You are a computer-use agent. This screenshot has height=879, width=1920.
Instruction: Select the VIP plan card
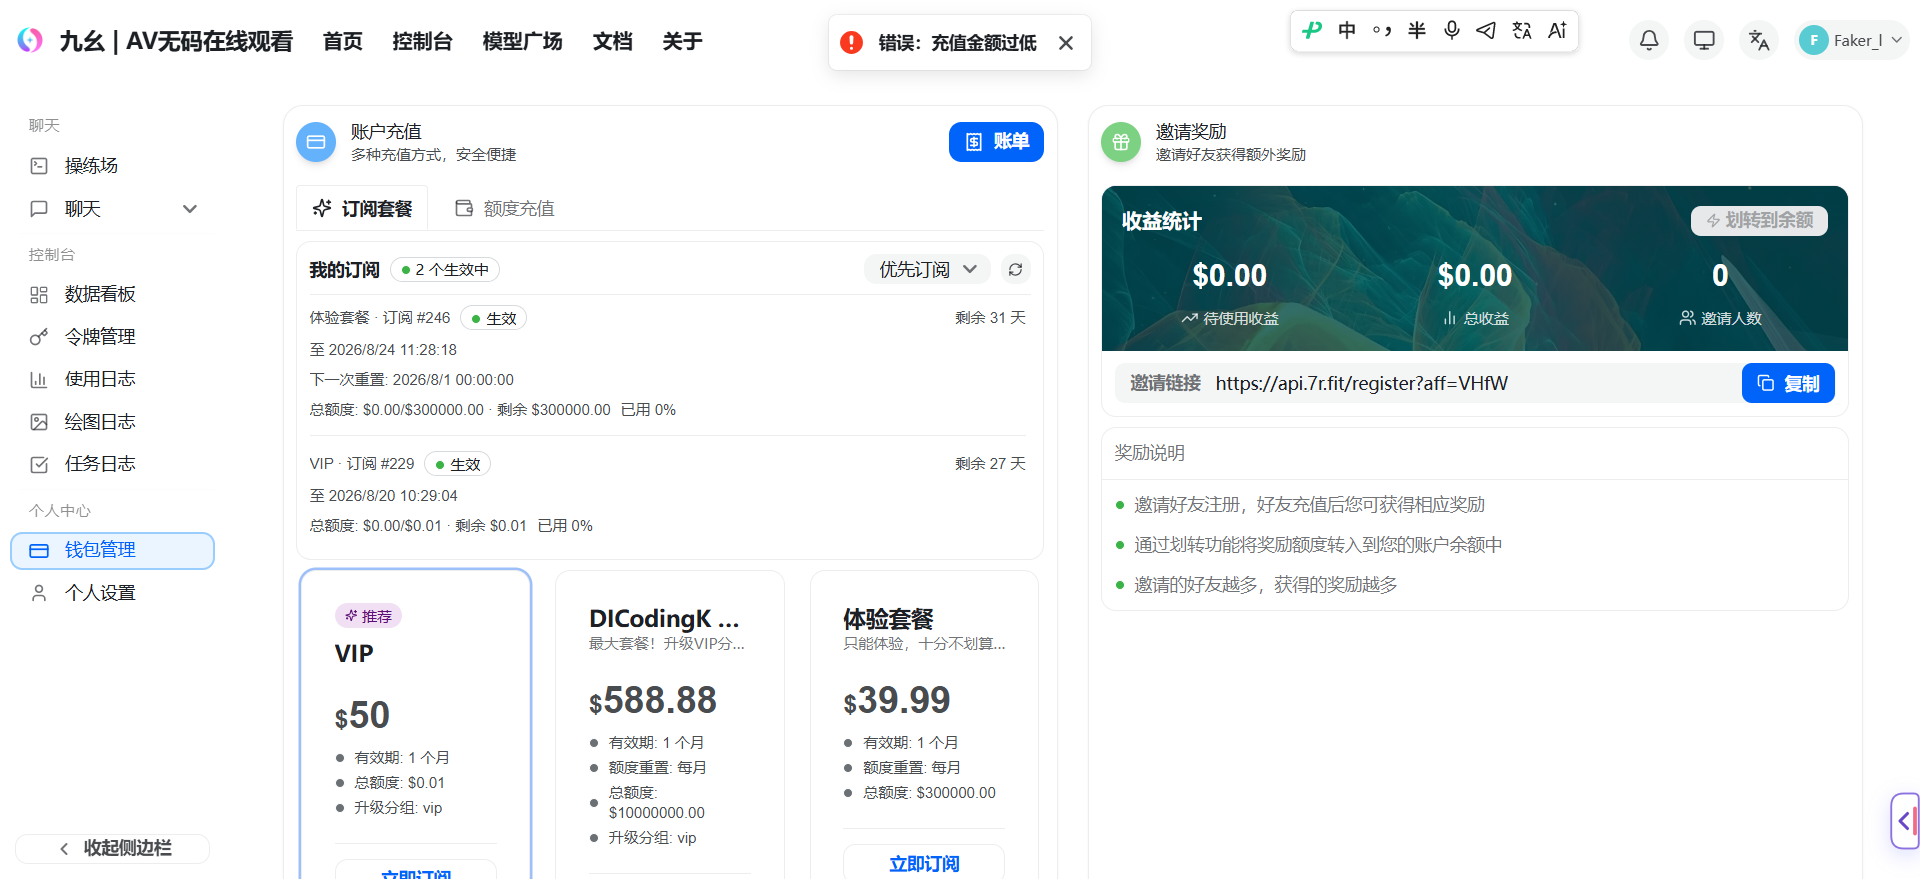click(x=415, y=724)
